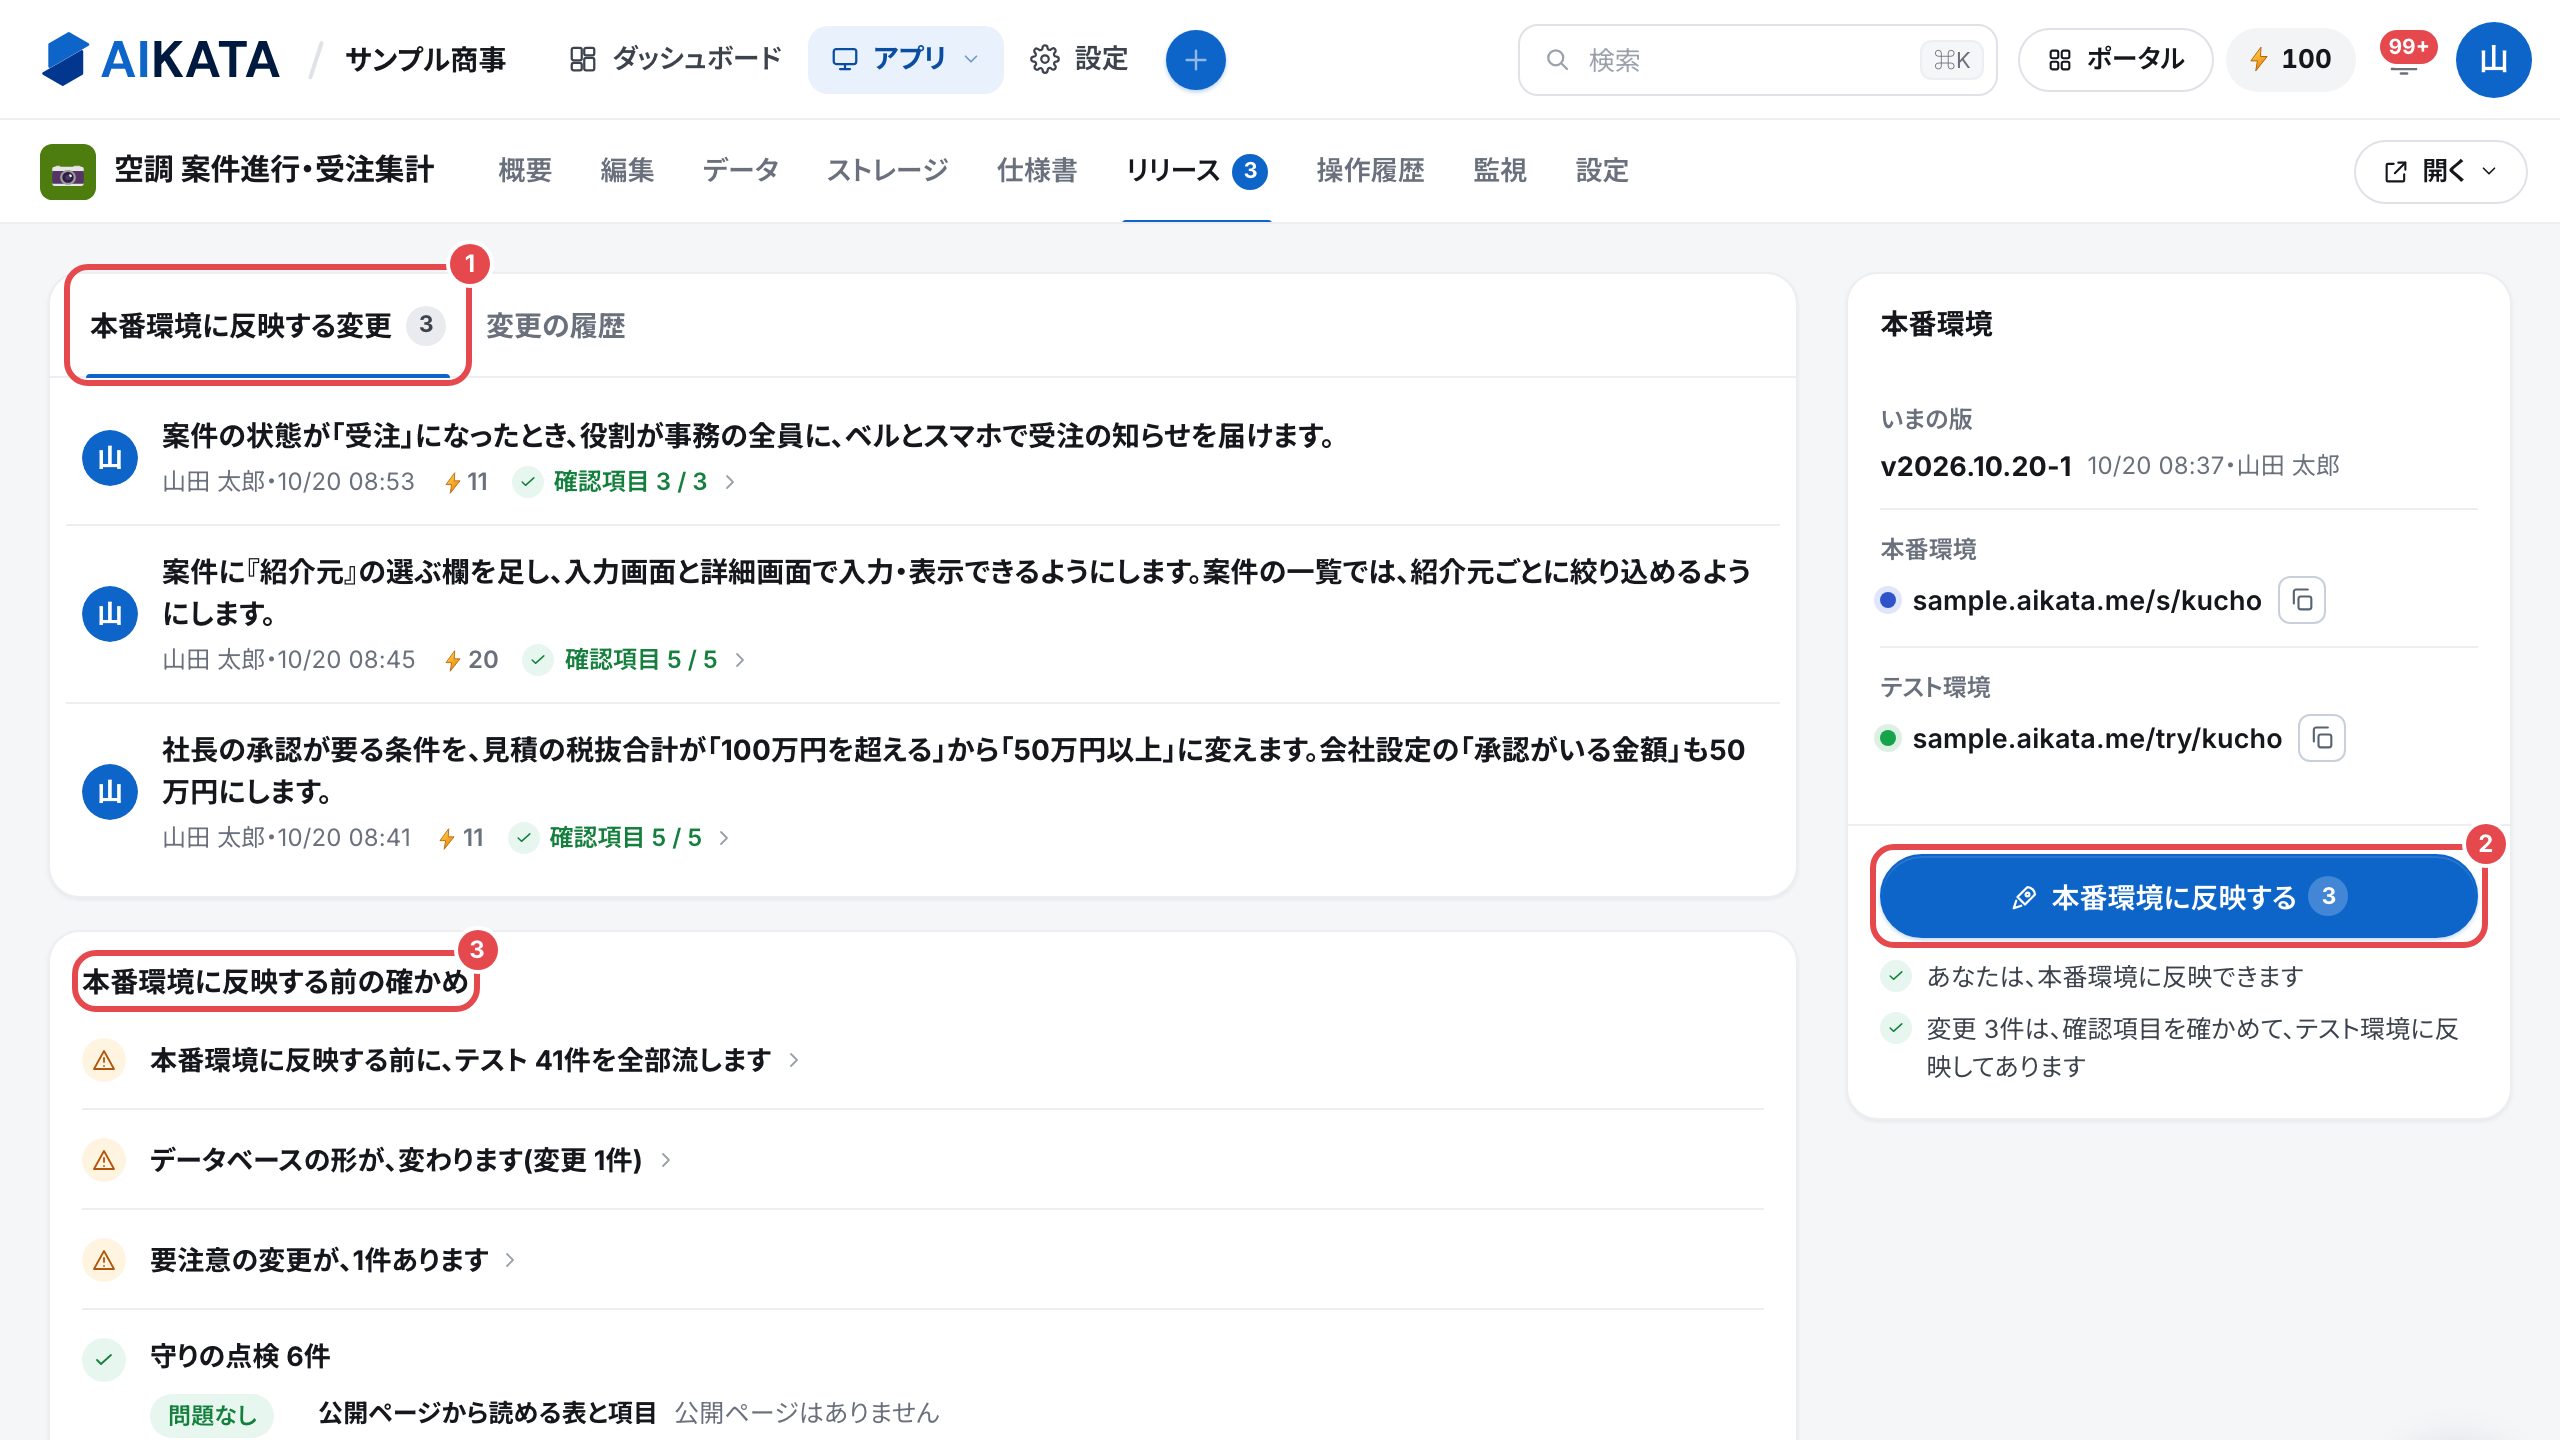The height and width of the screenshot is (1440, 2560).
Task: Switch to 変更の履歴 tab
Action: [555, 326]
